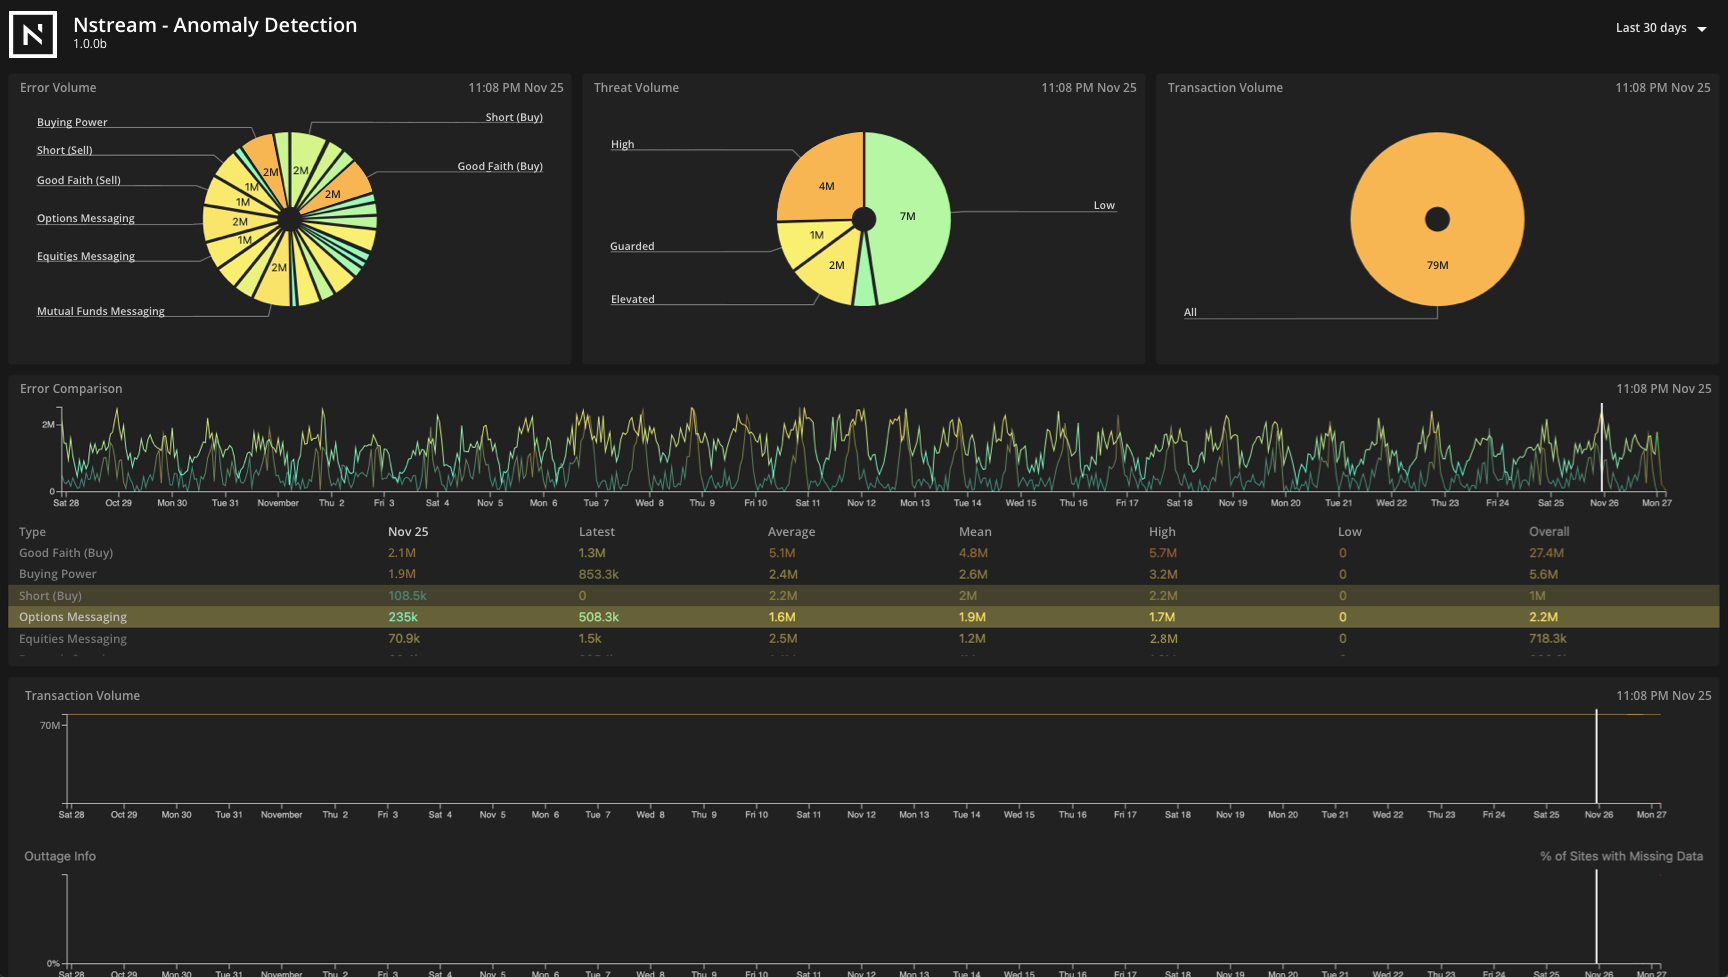Click the Good Faith (Buy) table row
The image size is (1728, 977).
click(65, 552)
